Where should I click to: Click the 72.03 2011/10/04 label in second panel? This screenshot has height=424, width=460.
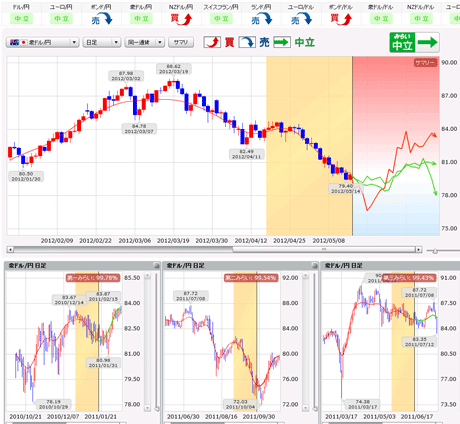pyautogui.click(x=240, y=404)
